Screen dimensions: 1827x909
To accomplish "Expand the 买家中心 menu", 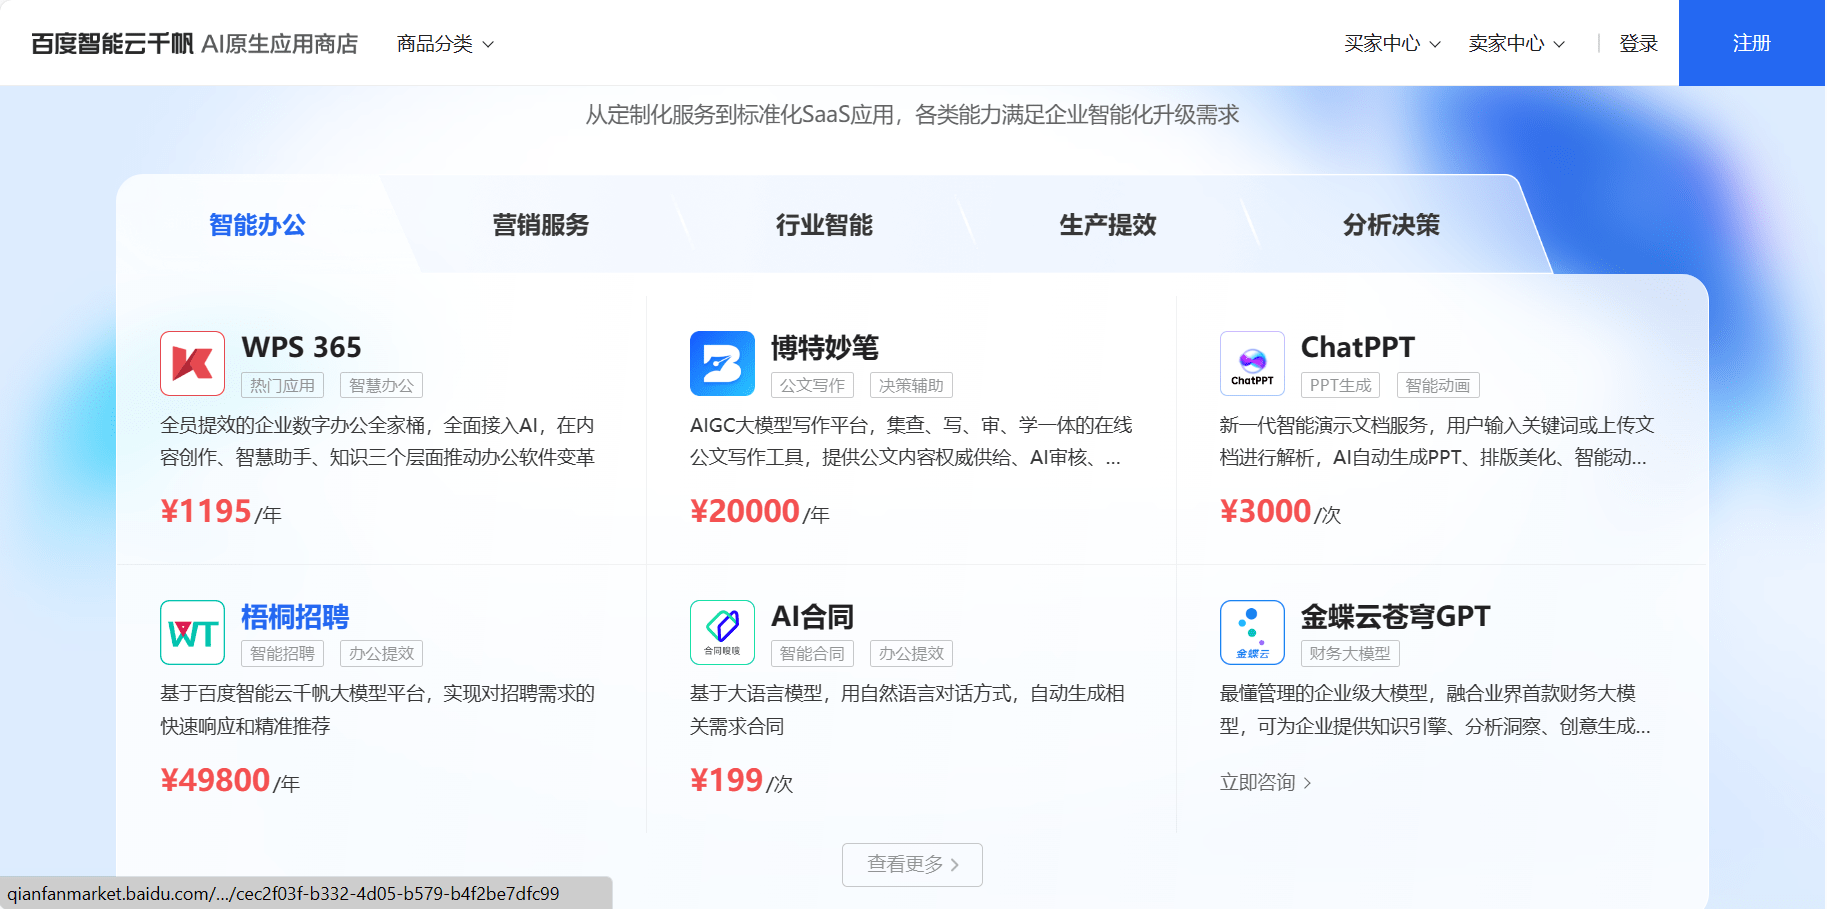I will pyautogui.click(x=1392, y=43).
